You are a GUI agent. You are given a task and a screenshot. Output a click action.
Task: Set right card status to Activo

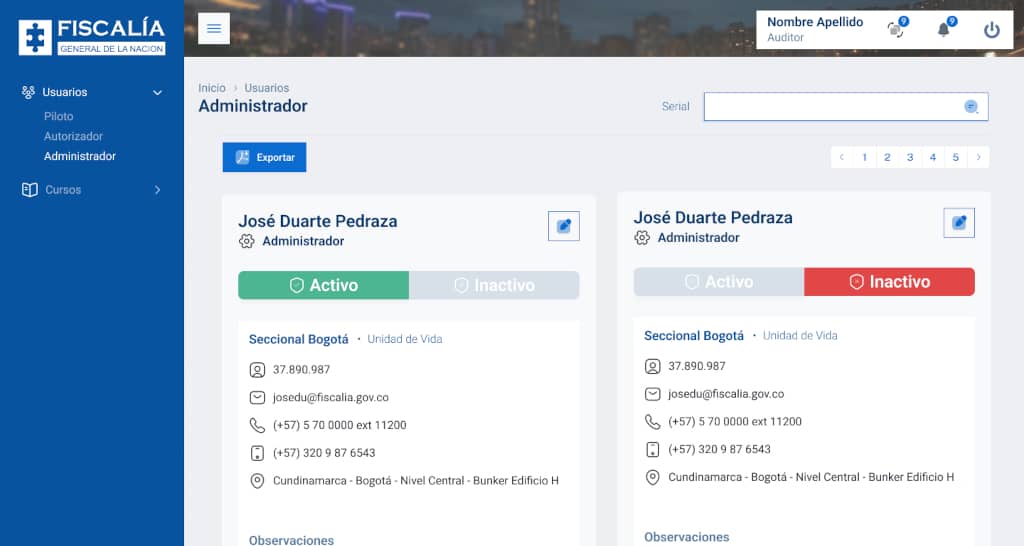point(718,282)
